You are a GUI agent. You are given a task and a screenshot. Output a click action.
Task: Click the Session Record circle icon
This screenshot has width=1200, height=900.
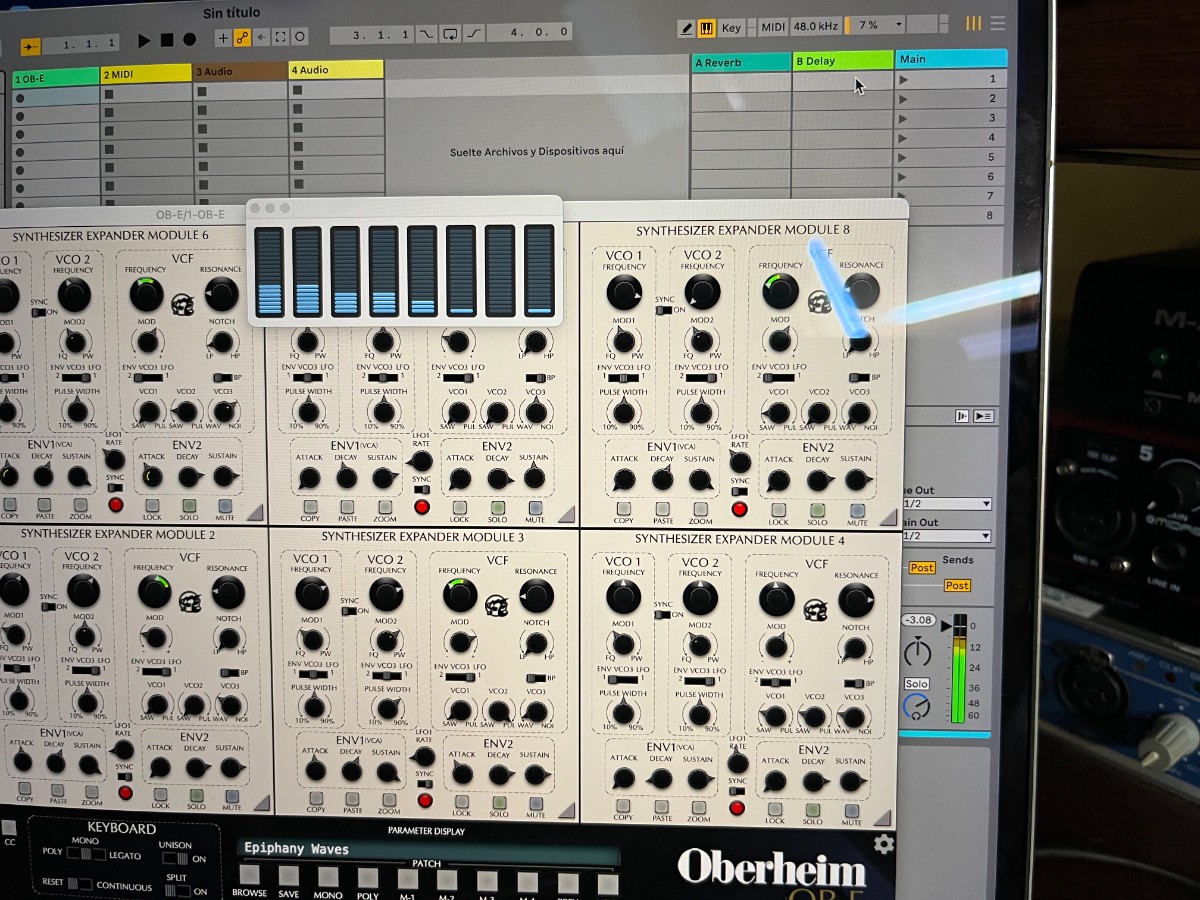click(300, 37)
